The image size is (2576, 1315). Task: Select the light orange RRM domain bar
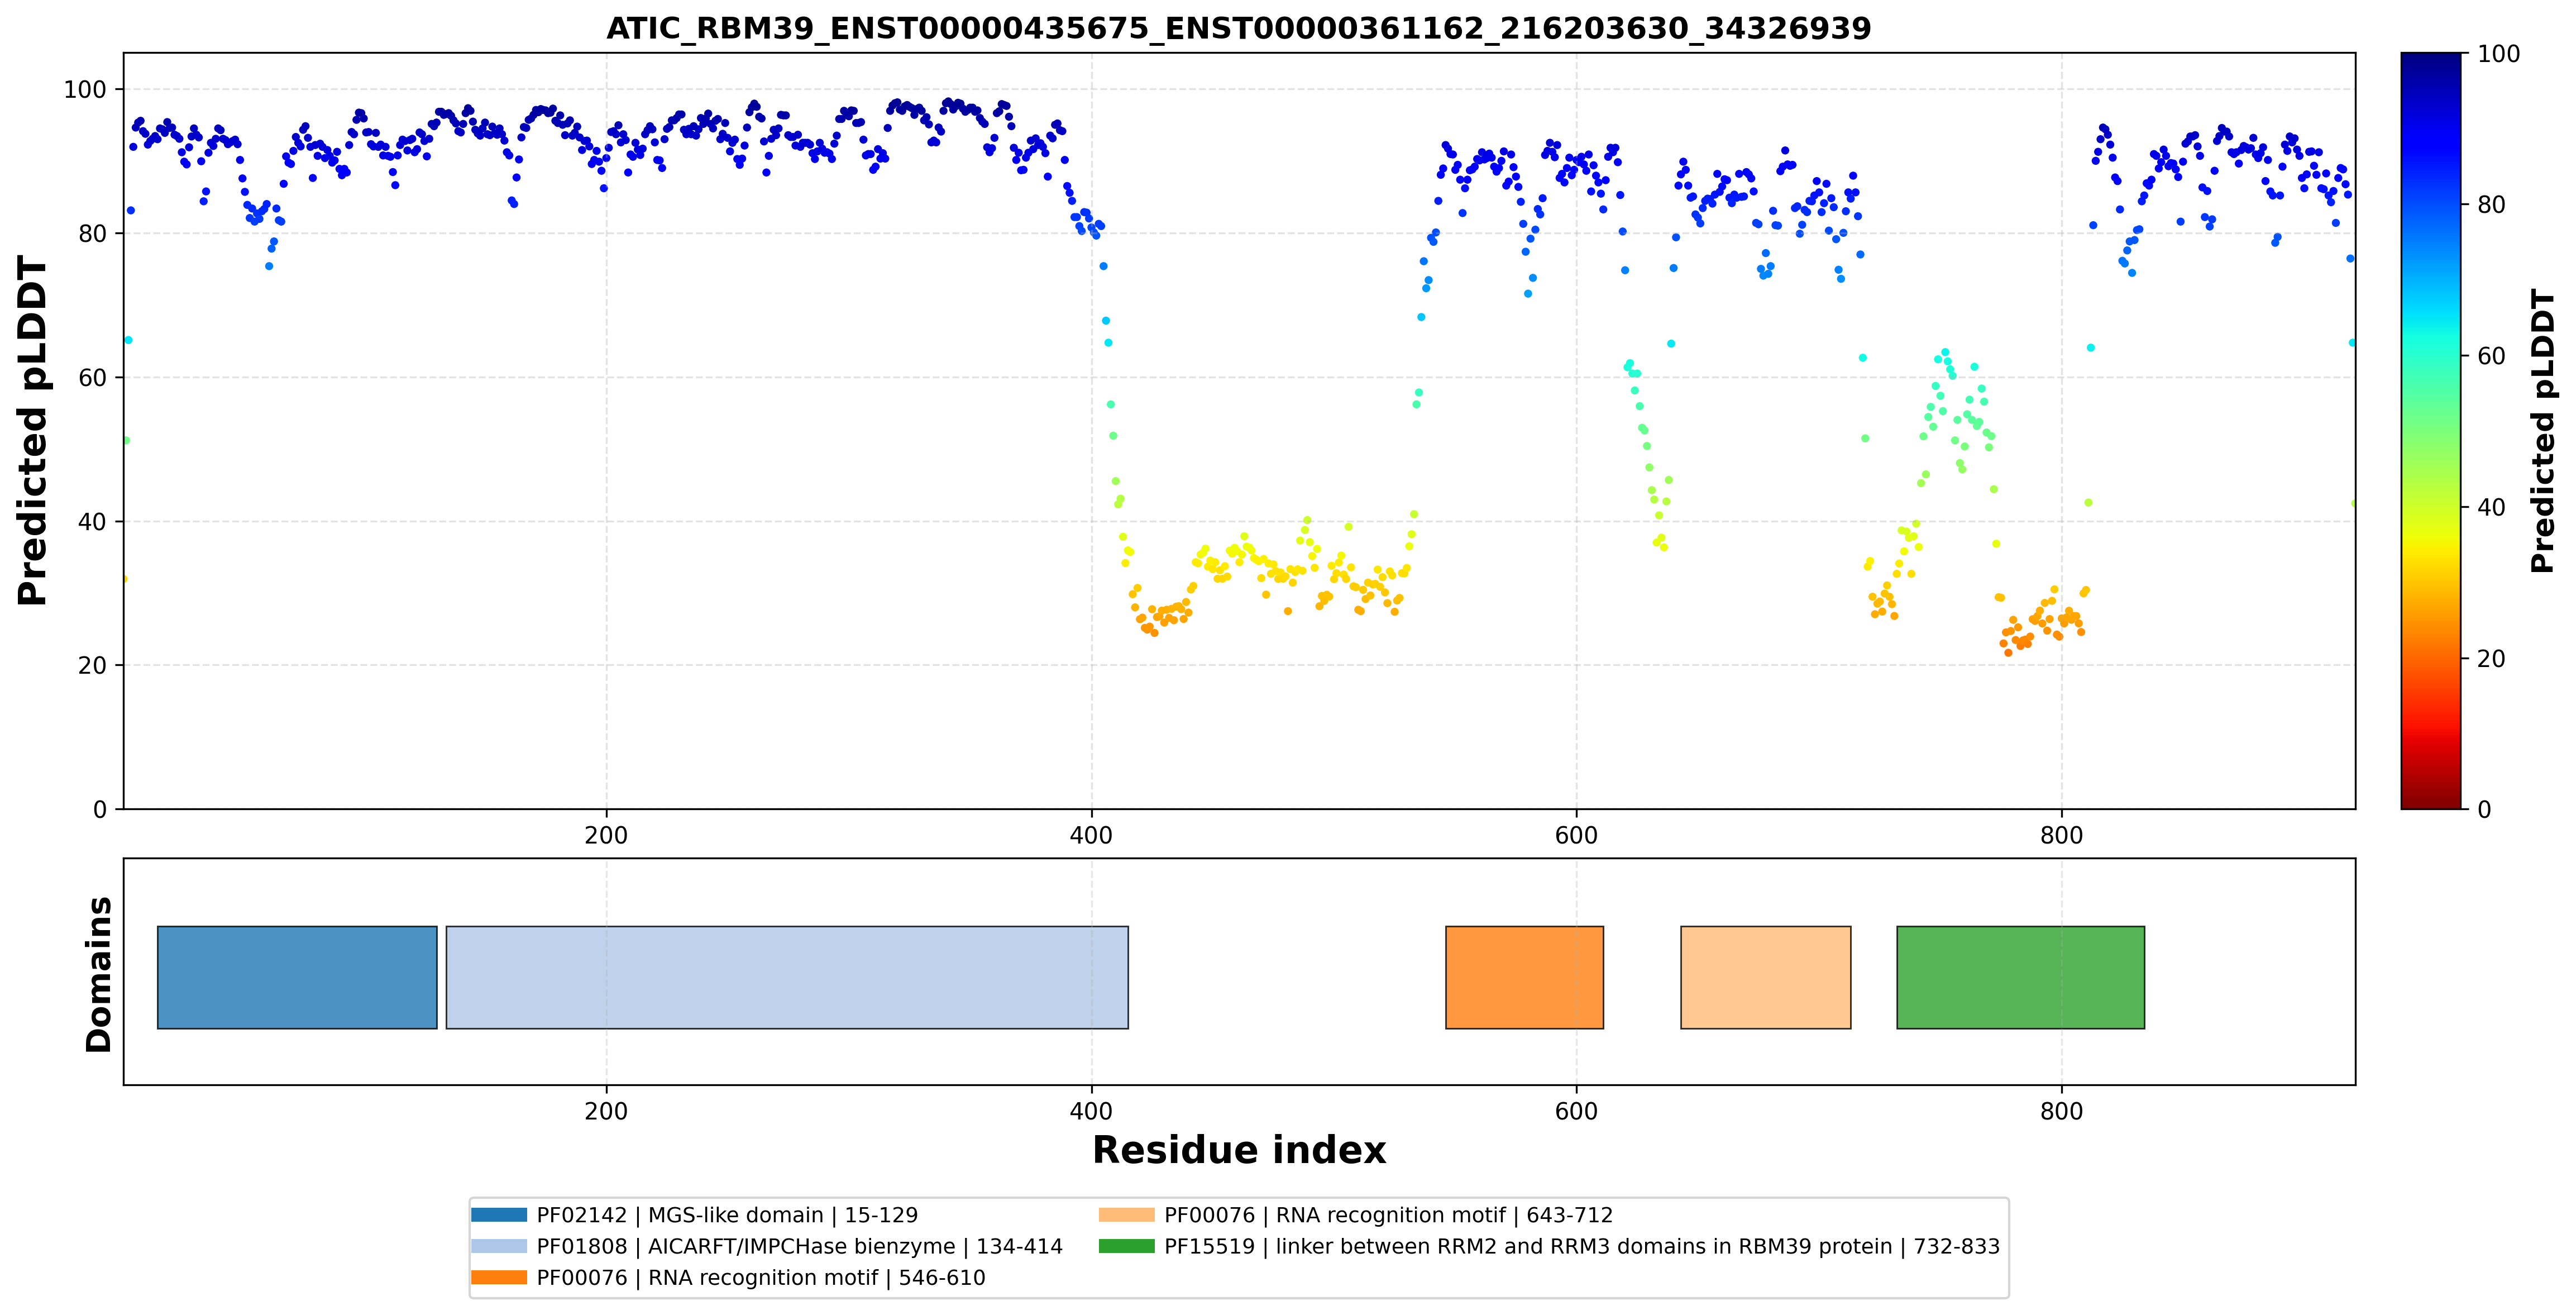(x=1765, y=977)
